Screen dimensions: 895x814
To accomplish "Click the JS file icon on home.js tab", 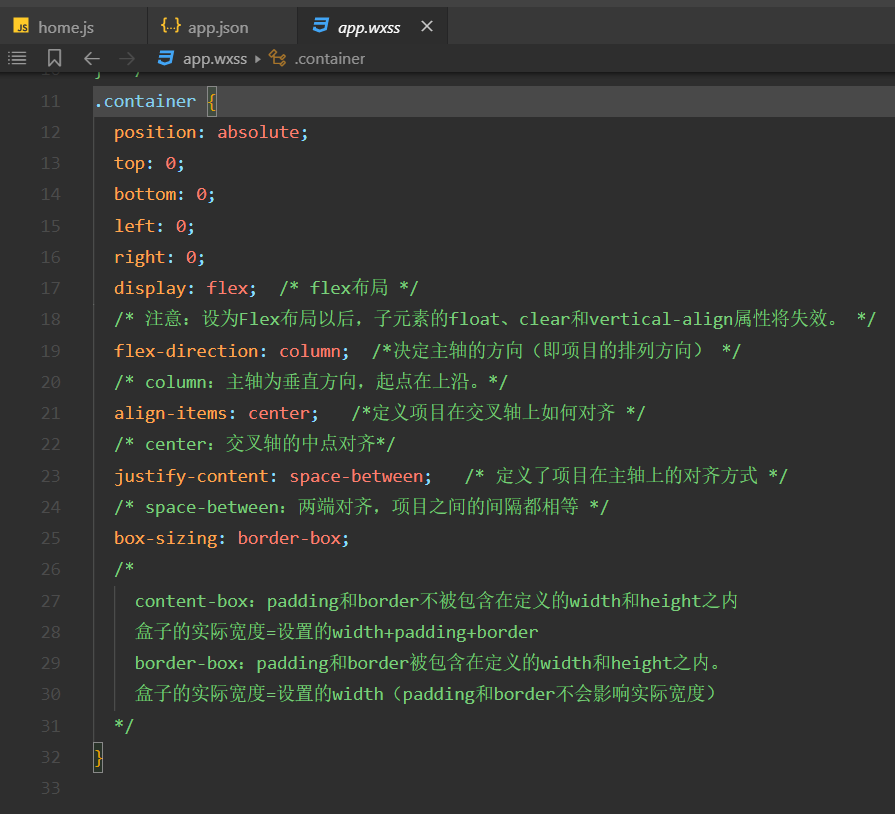I will (21, 26).
